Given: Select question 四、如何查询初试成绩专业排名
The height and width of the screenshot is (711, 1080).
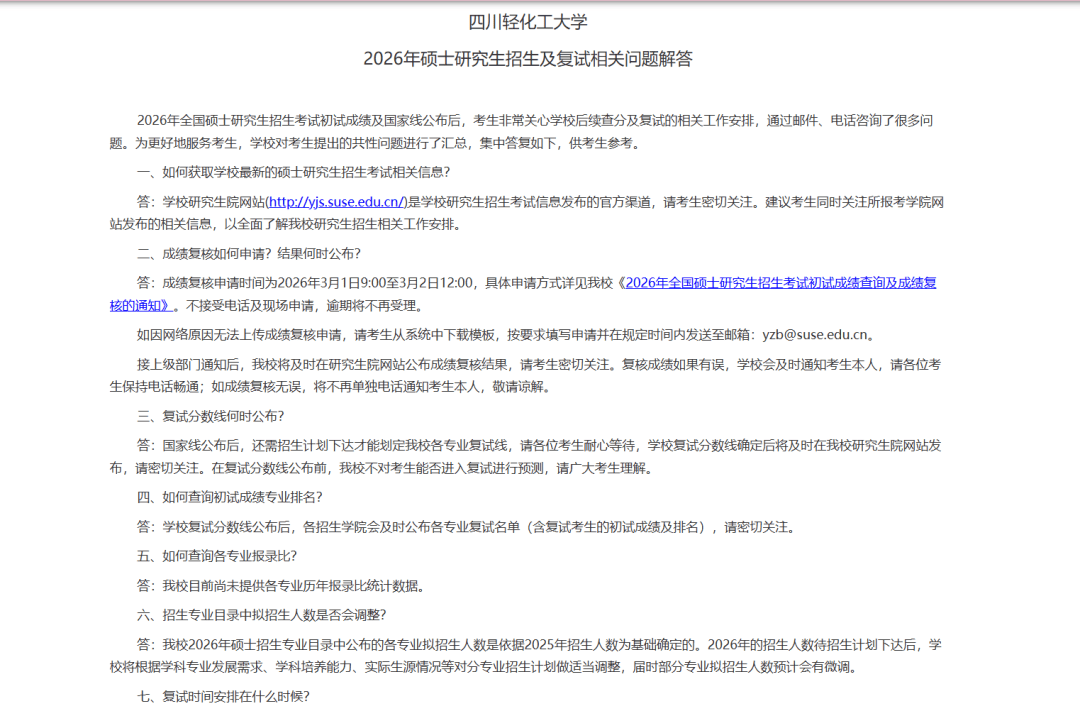Looking at the screenshot, I should [x=229, y=497].
